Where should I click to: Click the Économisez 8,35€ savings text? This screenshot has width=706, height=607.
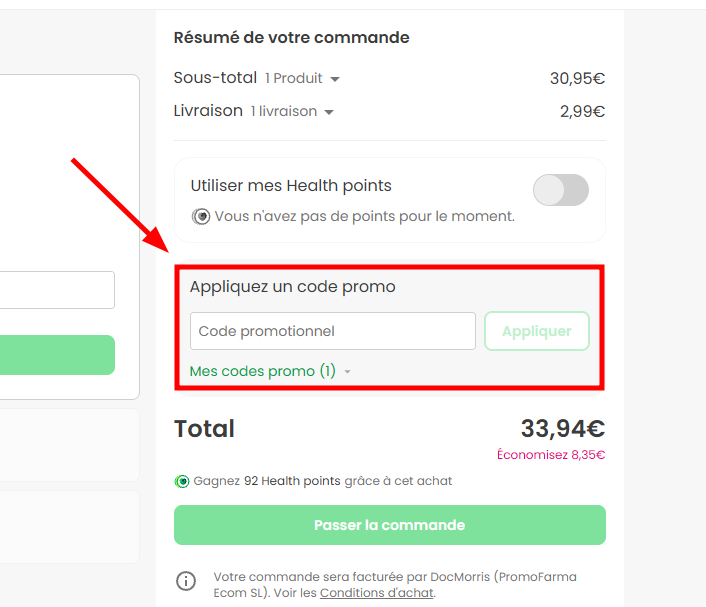tap(551, 455)
